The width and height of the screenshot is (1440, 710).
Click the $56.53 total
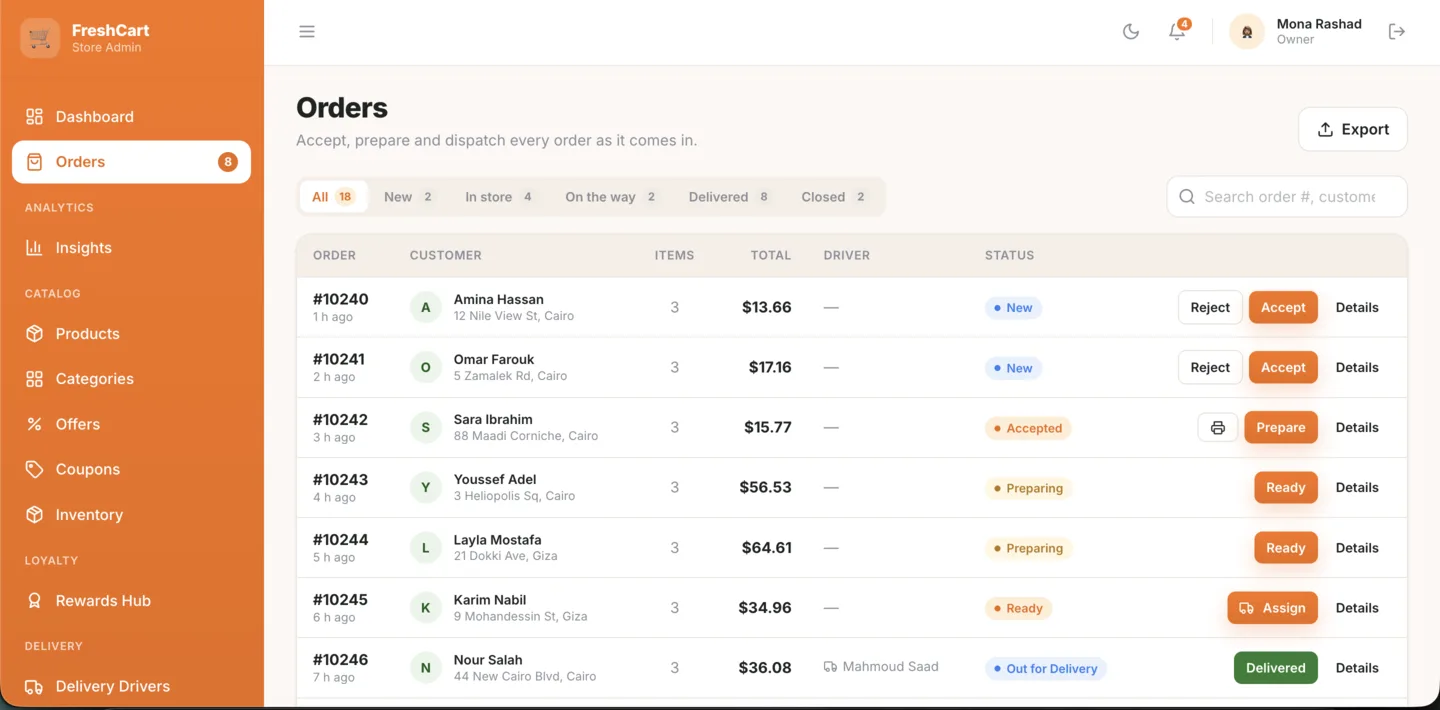pos(765,488)
